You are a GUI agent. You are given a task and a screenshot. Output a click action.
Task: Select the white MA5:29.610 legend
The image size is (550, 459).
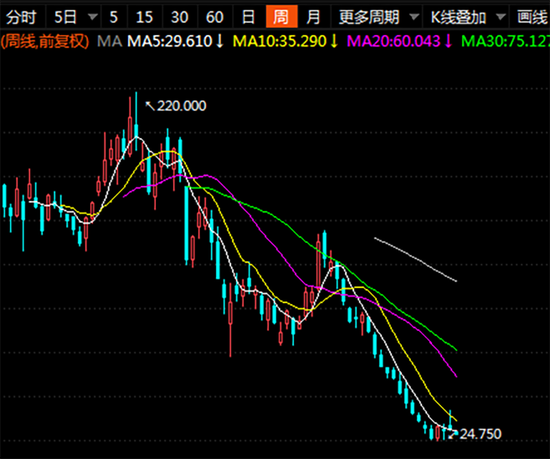click(175, 42)
